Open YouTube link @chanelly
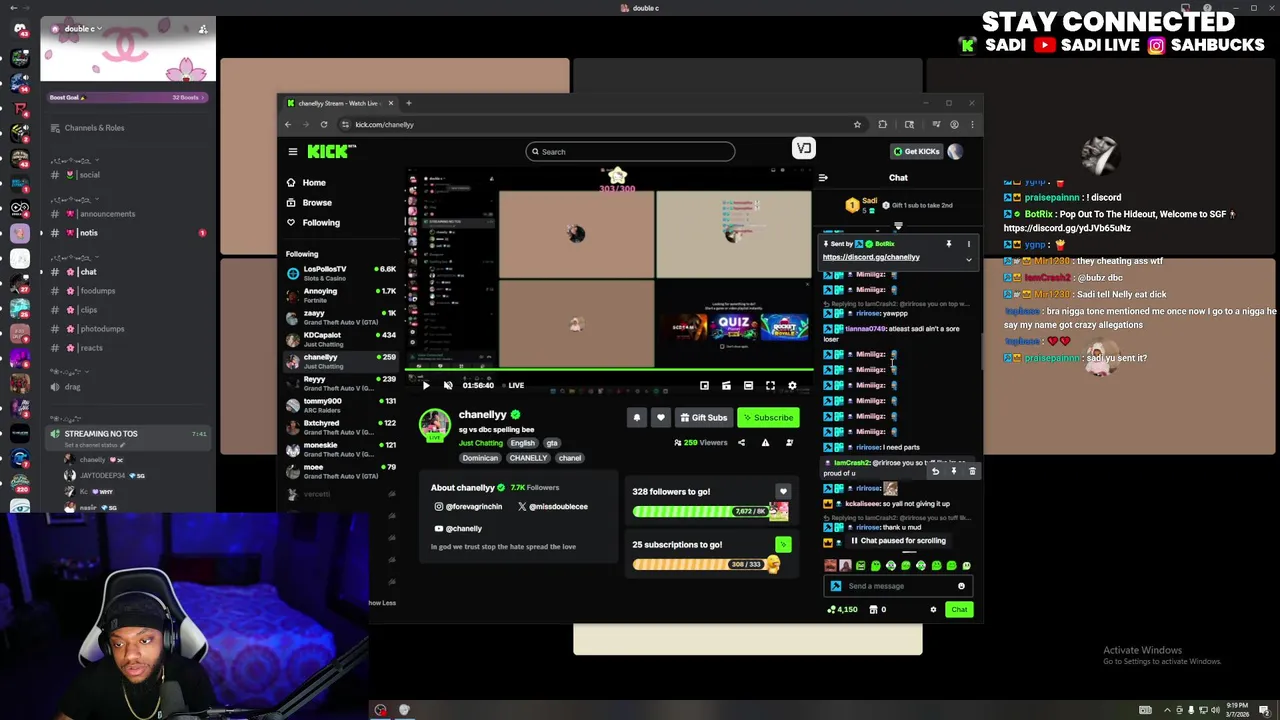This screenshot has height=720, width=1280. [x=458, y=529]
